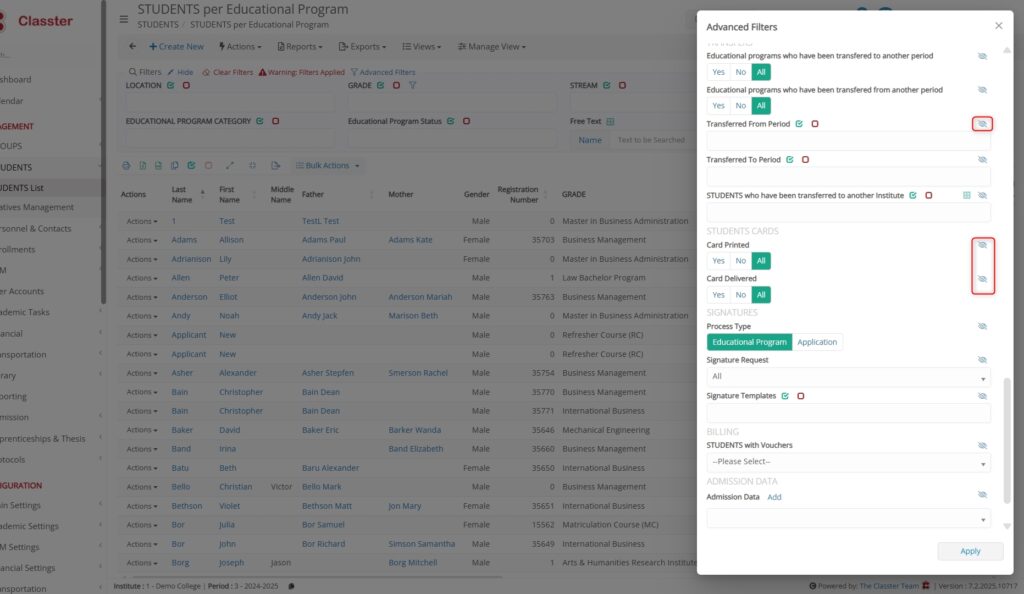Screen dimensions: 1024x594
Task: Set transfered to another period to Yes
Action: [718, 72]
